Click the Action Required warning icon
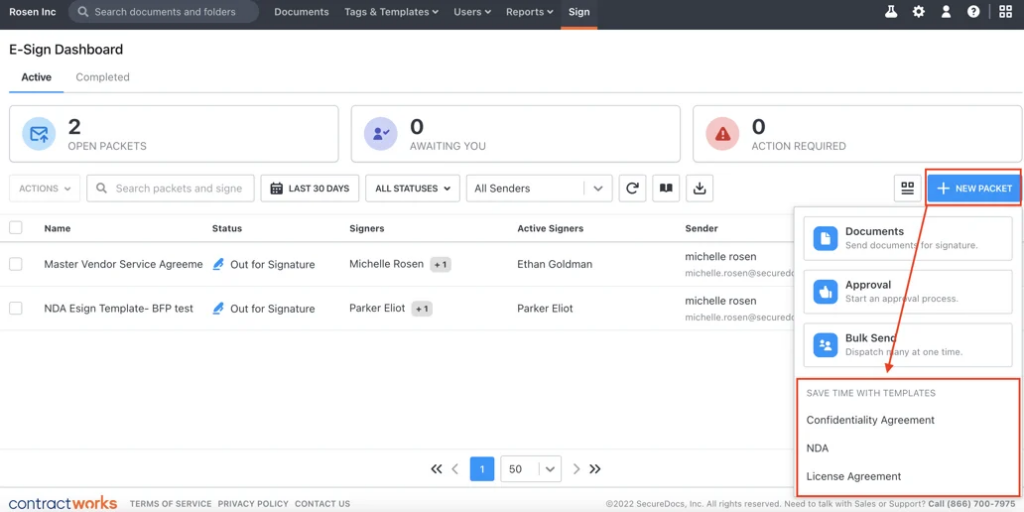 [x=722, y=134]
